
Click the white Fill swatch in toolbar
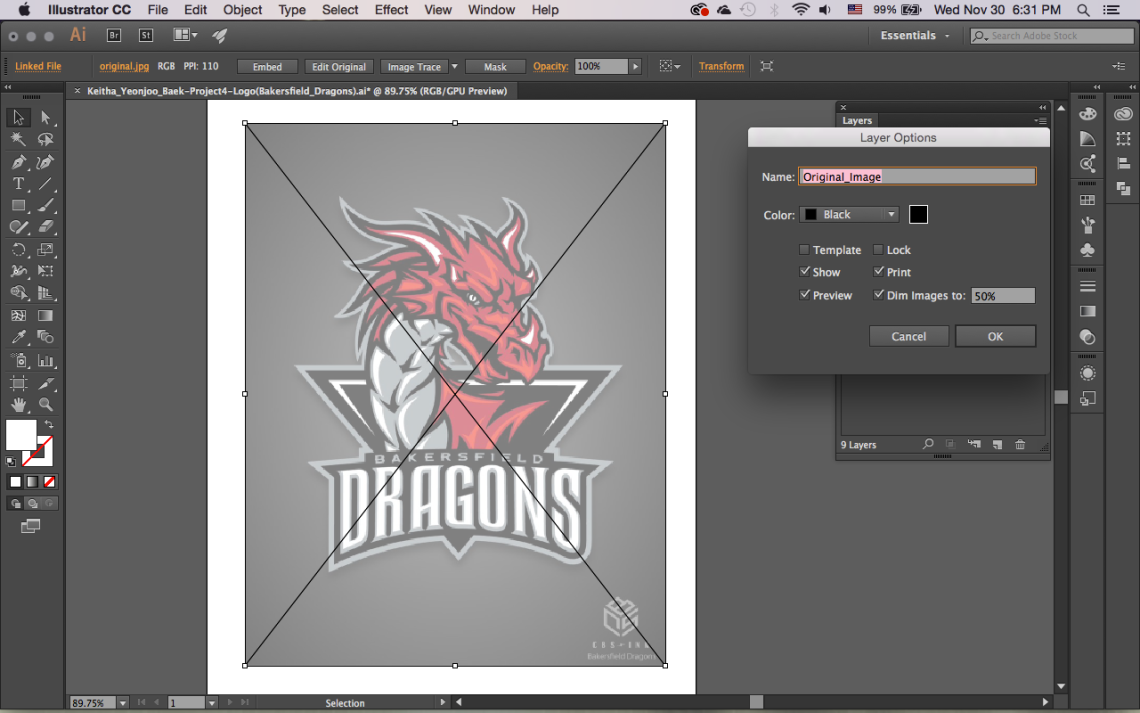[21, 435]
